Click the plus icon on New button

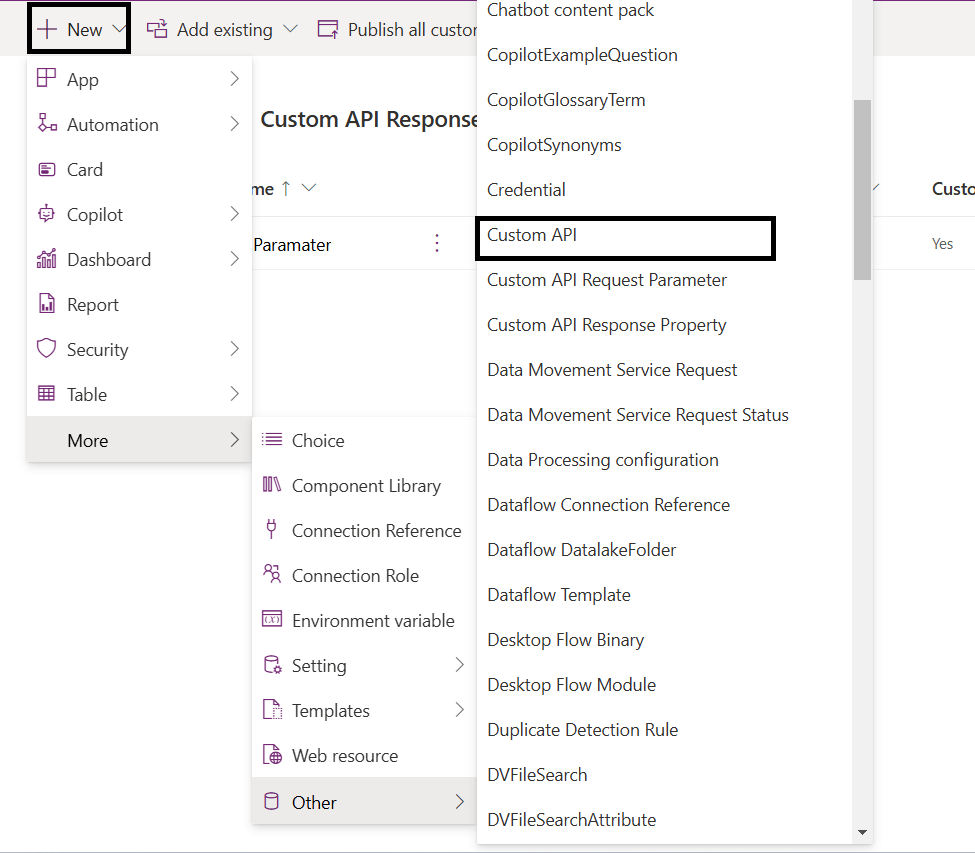[47, 29]
